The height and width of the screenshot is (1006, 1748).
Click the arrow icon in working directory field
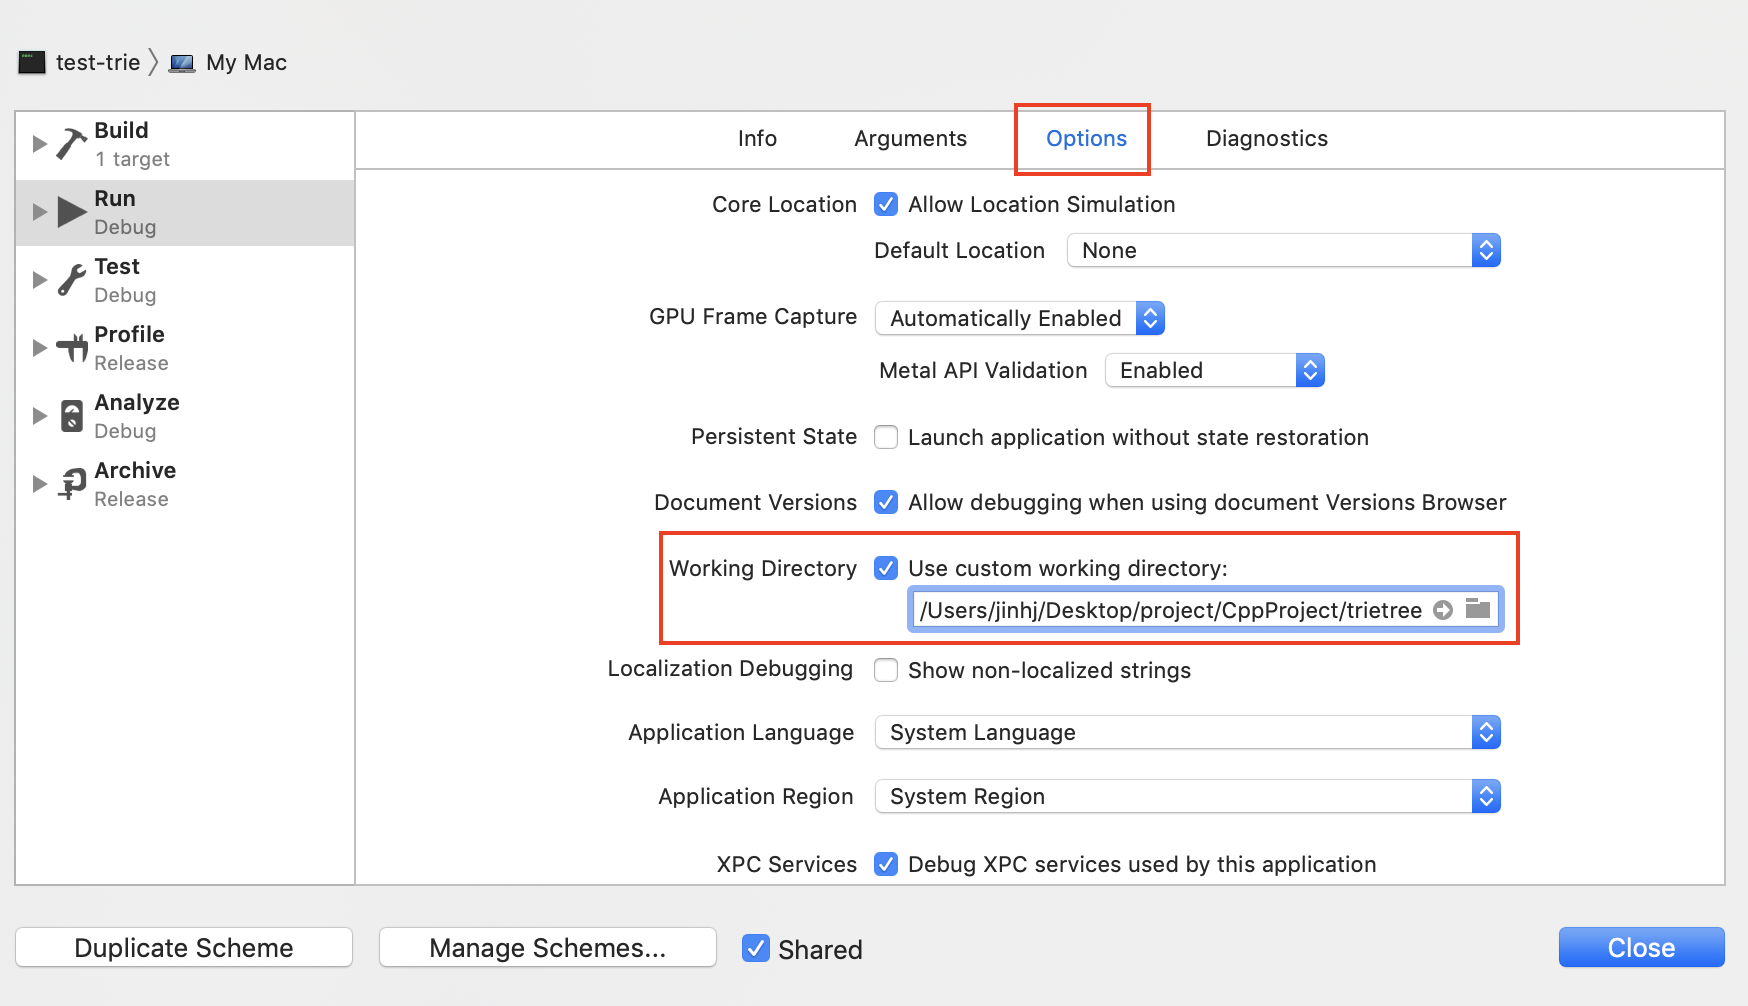coord(1443,610)
